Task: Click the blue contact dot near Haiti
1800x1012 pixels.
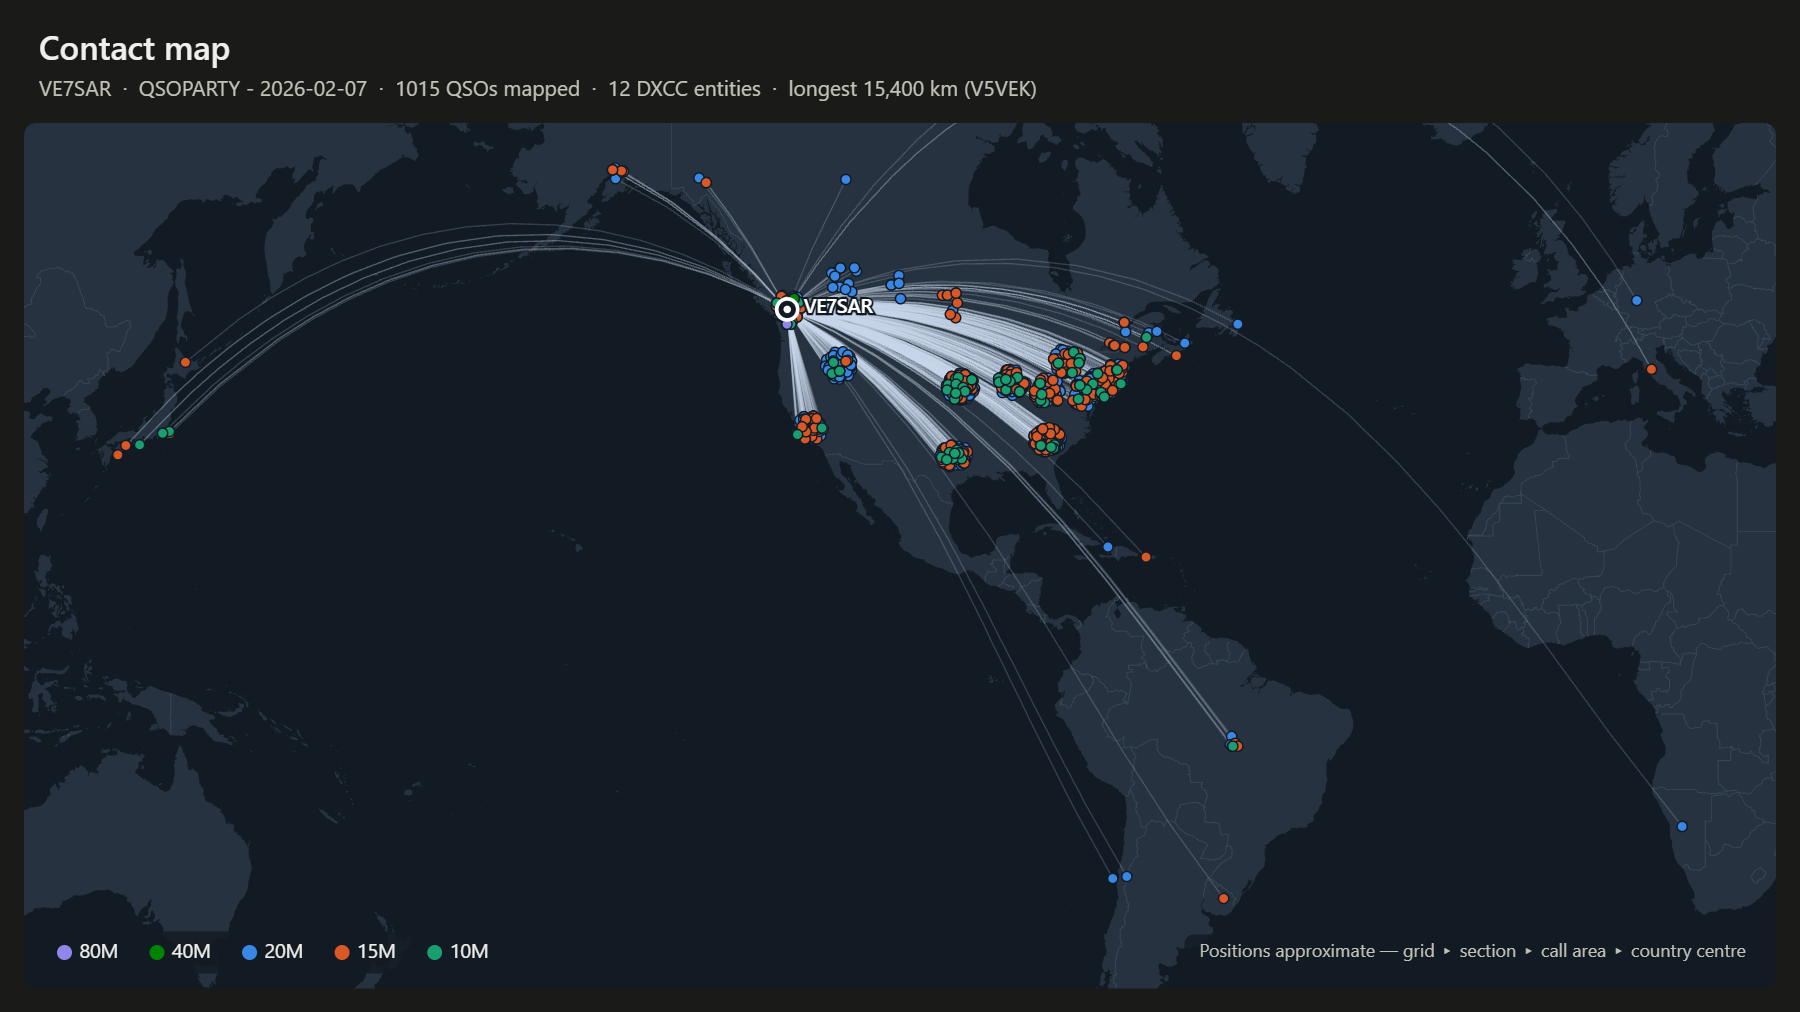Action: click(1107, 547)
